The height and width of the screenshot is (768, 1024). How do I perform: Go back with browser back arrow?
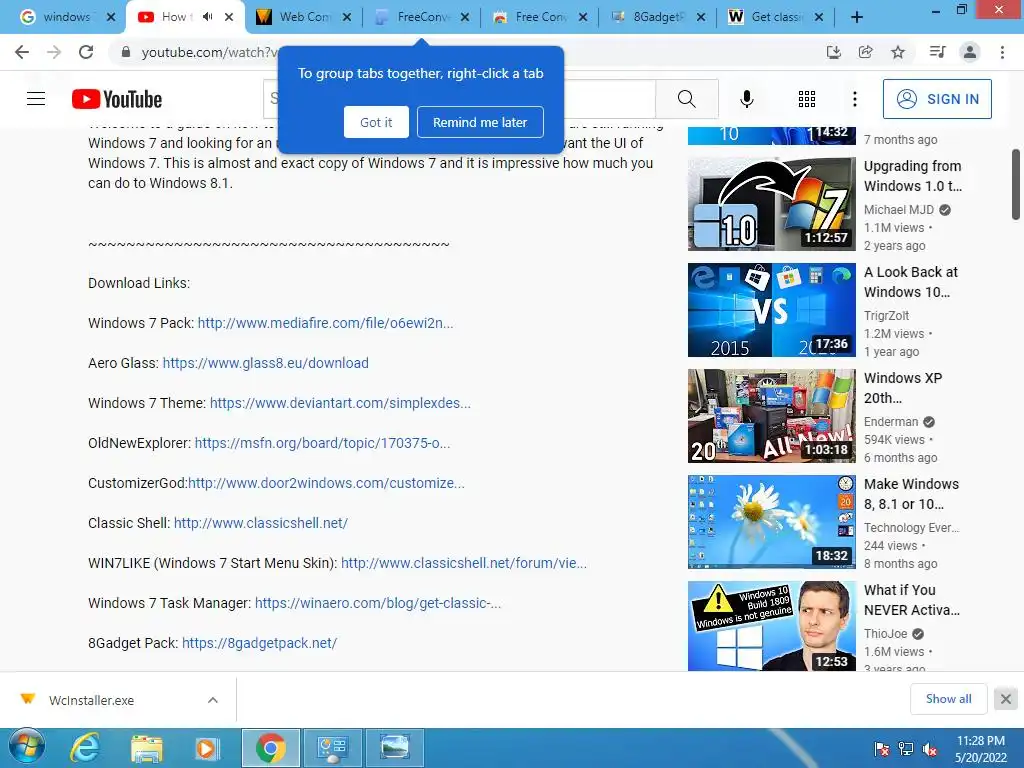click(x=22, y=52)
